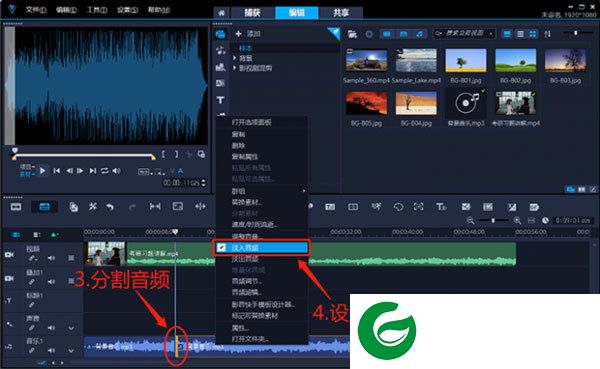Image resolution: width=600 pixels, height=369 pixels.
Task: Open the Title (T) library icon
Action: pos(220,100)
